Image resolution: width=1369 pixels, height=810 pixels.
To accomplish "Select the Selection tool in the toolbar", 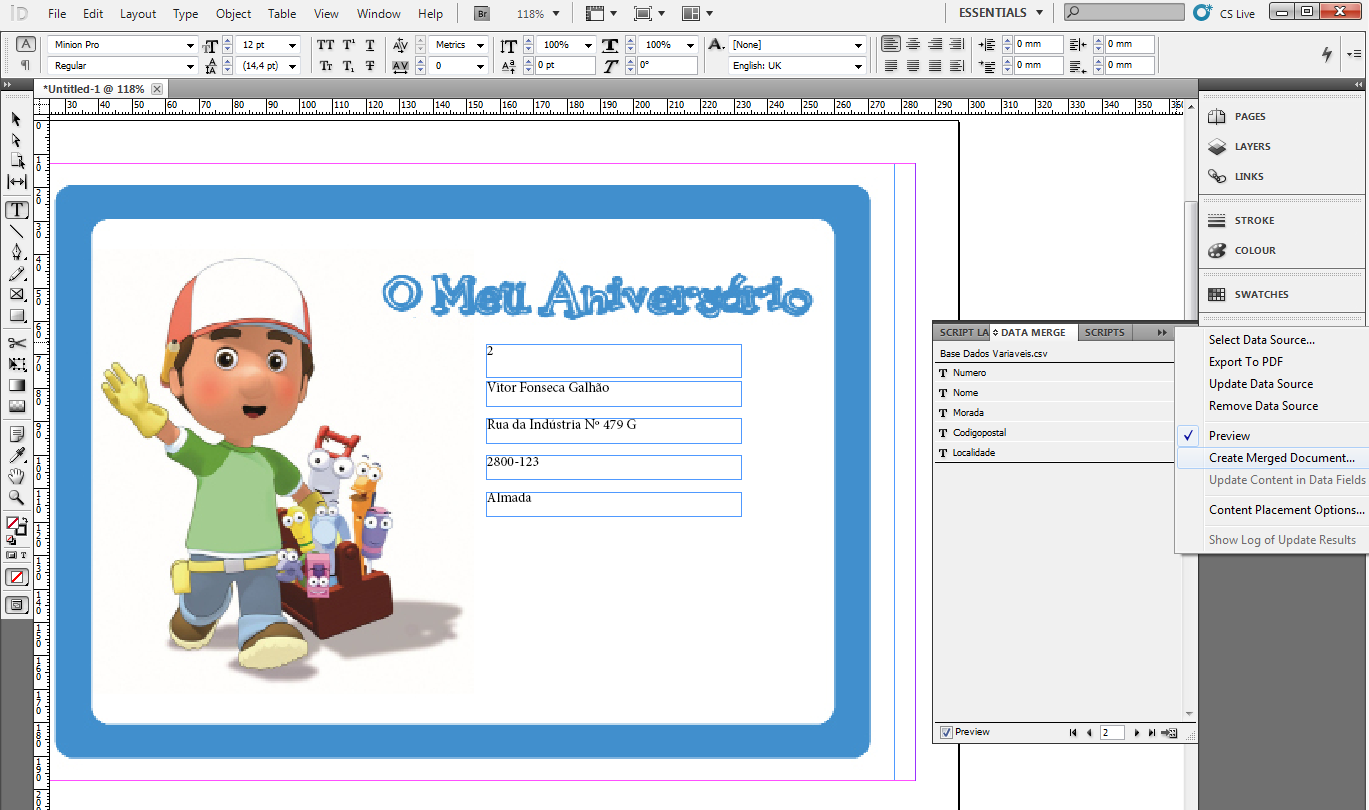I will [15, 119].
